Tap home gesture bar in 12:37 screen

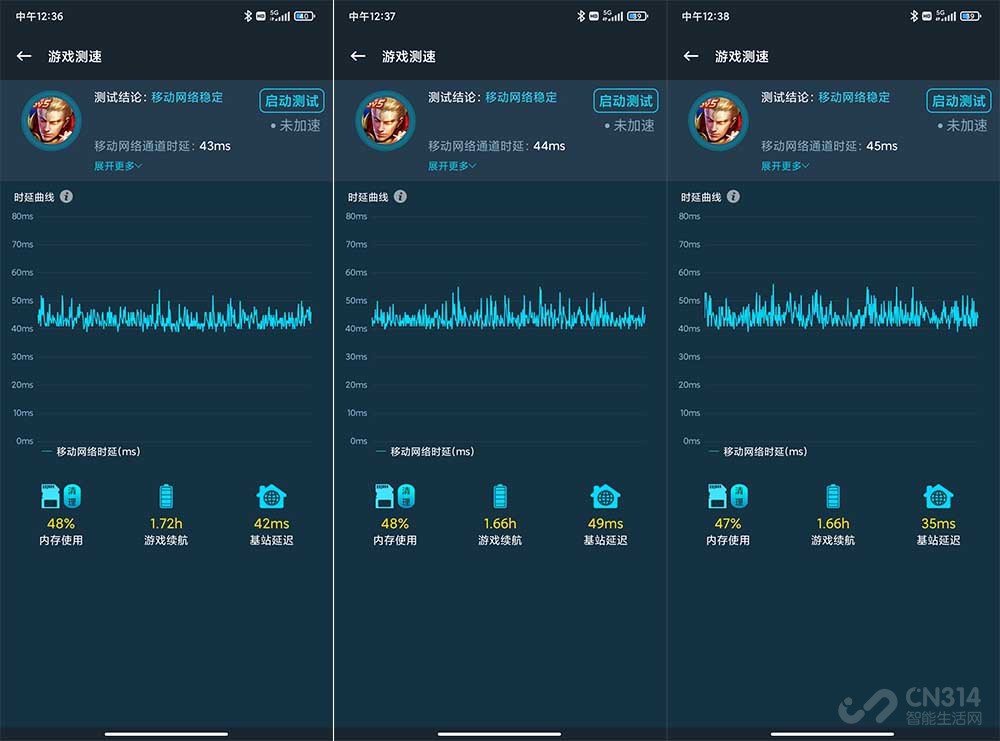tap(499, 734)
